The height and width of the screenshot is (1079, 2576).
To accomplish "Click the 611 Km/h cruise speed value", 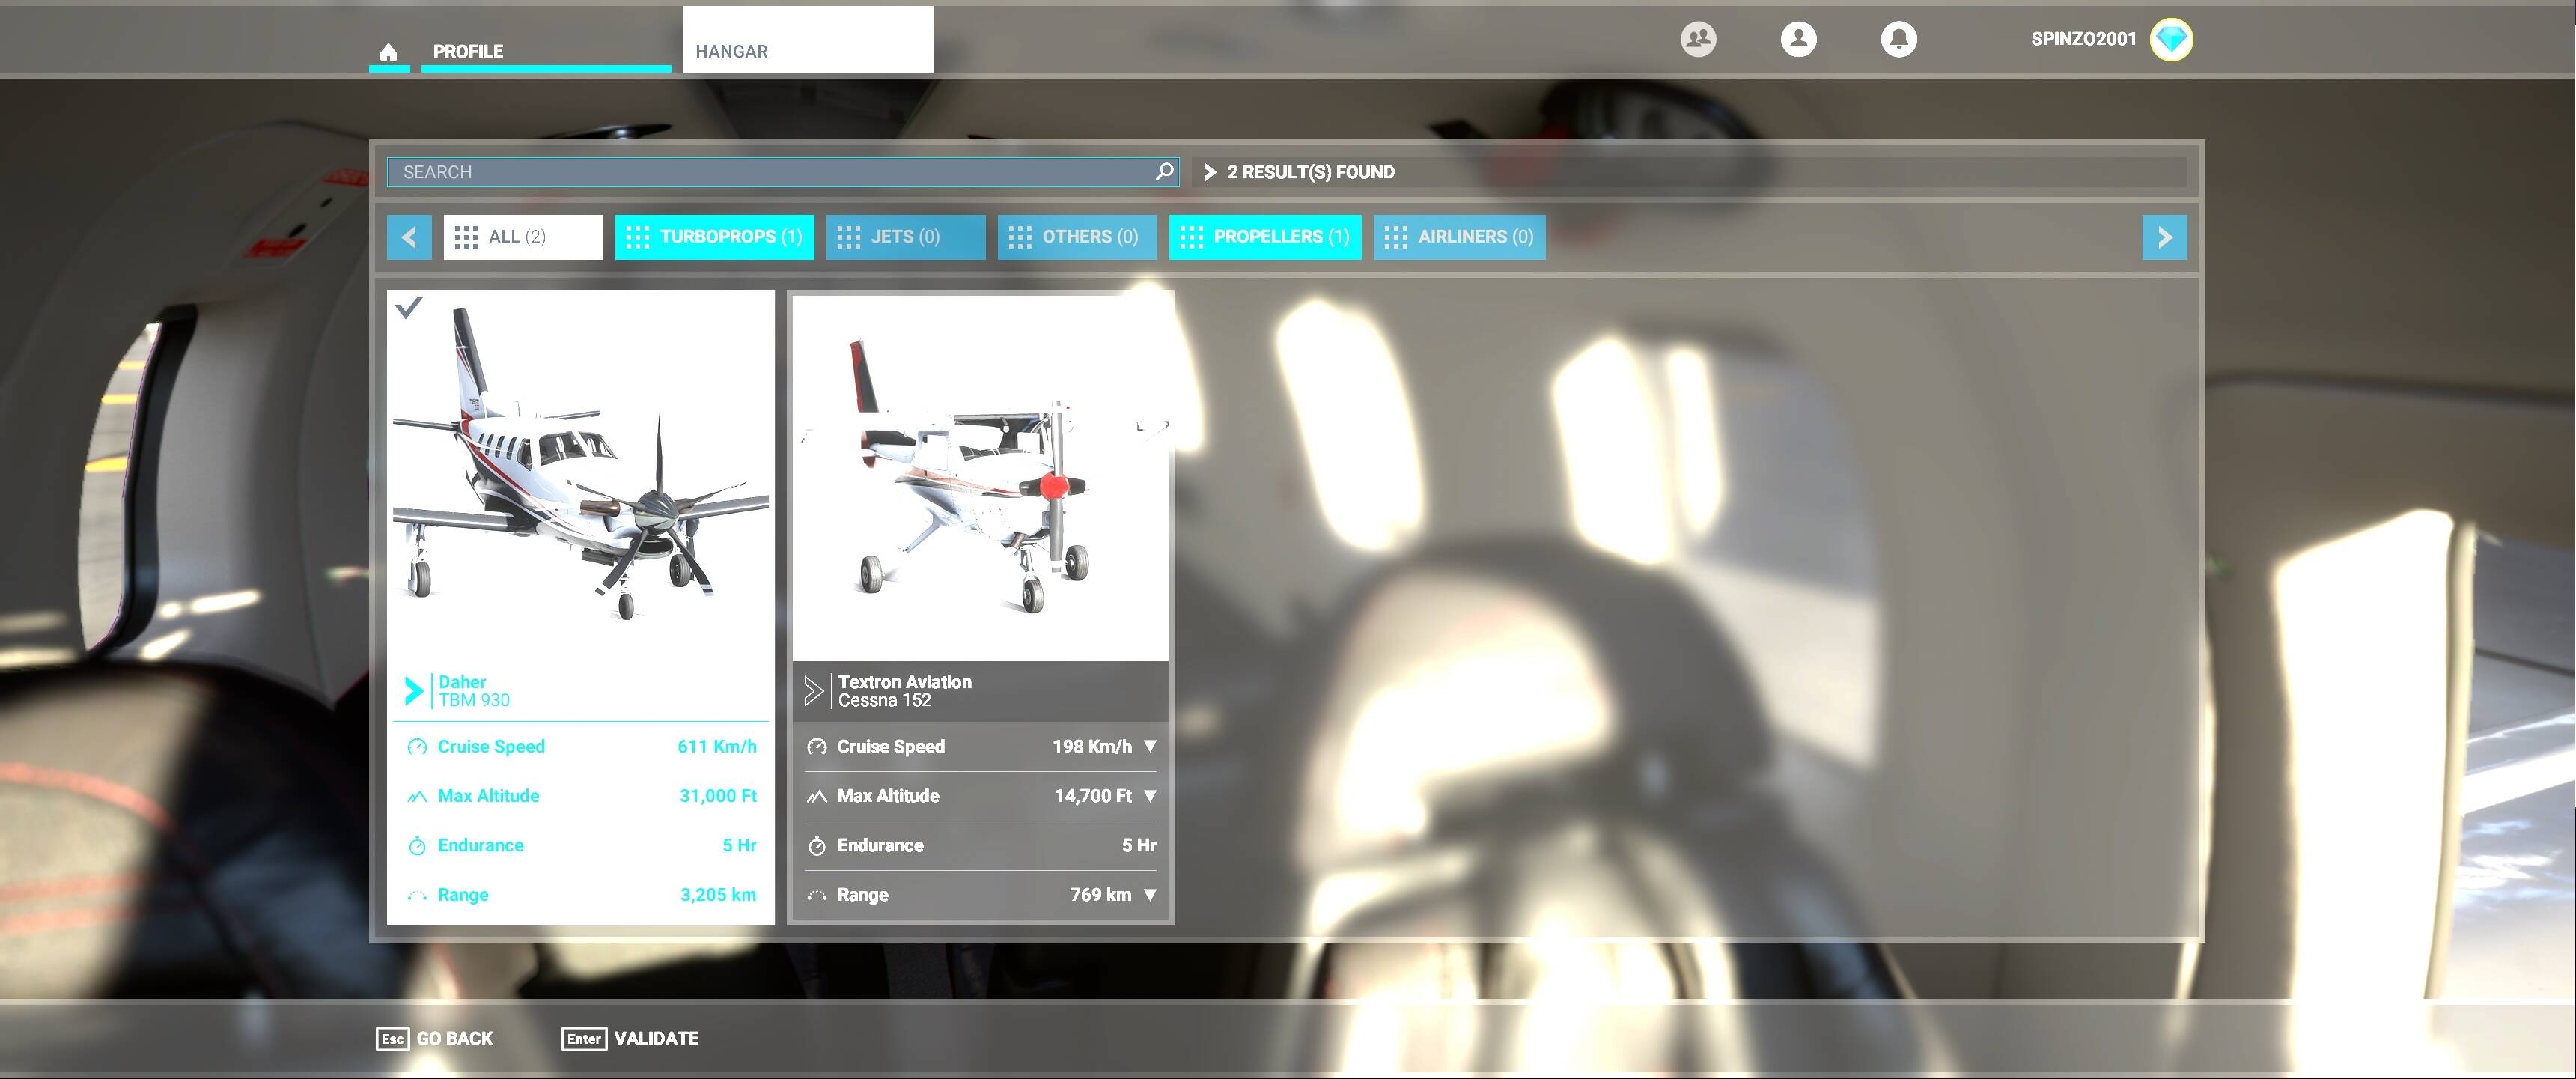I will 717,746.
